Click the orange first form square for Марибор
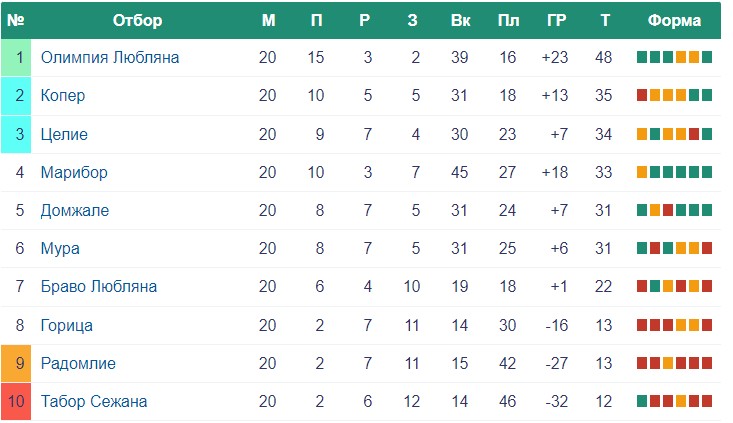 (642, 172)
